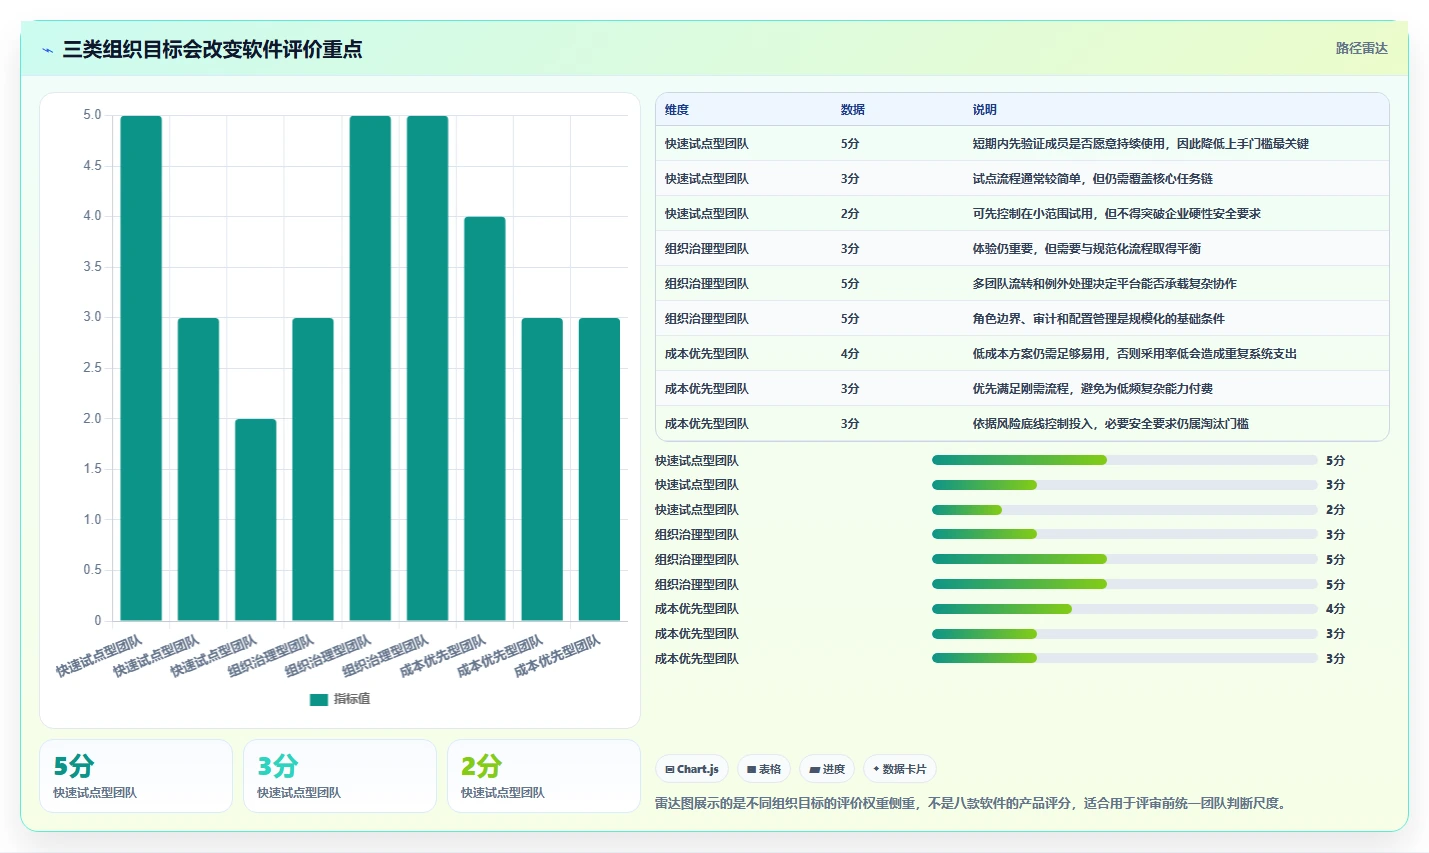The height and width of the screenshot is (853, 1429).
Task: Select the row about 不得突破企业硬性安全要求
Action: (x=1022, y=214)
